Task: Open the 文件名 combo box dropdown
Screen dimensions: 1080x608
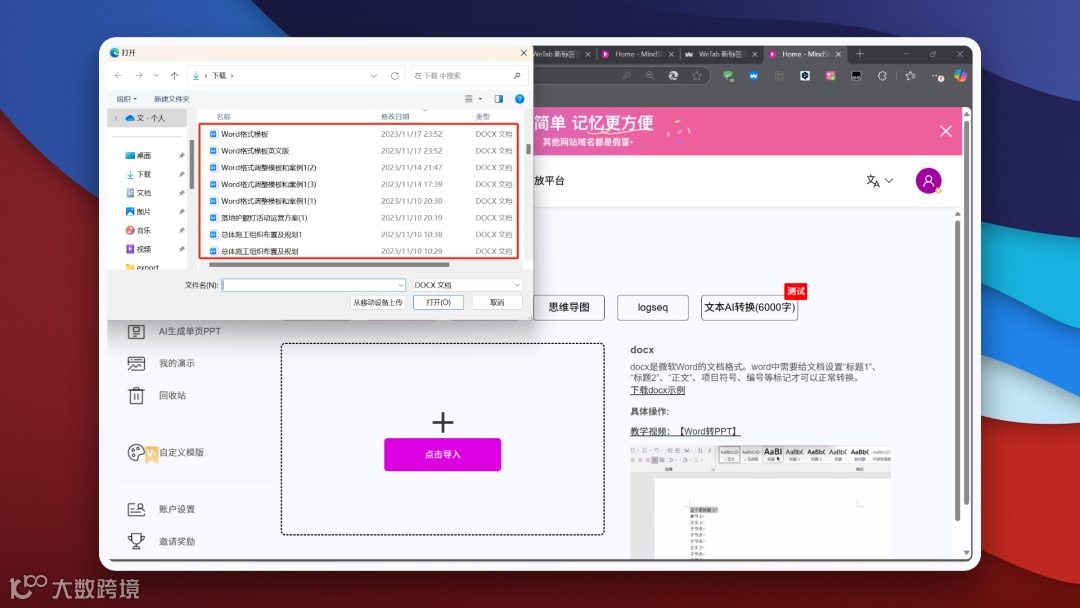Action: (x=400, y=285)
